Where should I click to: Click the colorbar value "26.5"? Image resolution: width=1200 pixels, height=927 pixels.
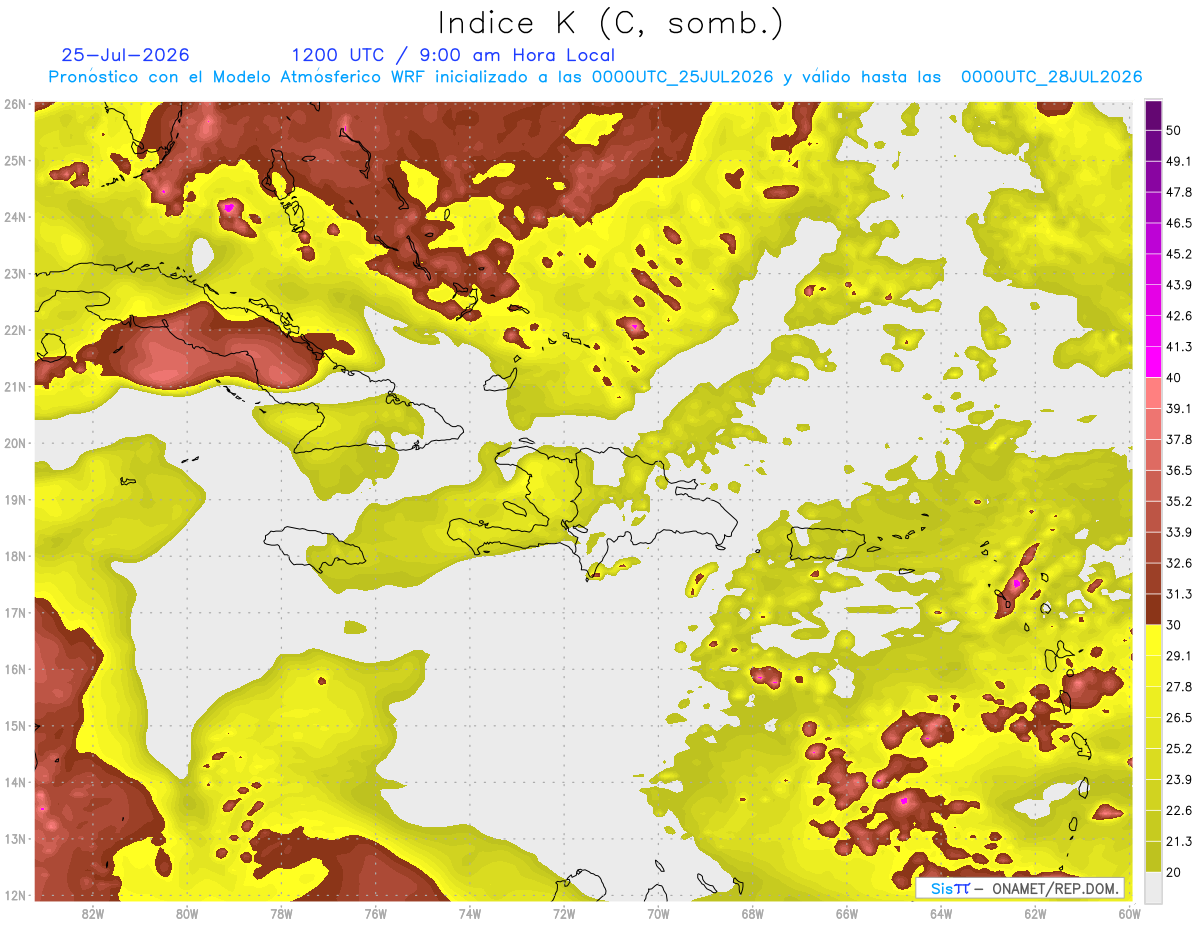point(1179,717)
